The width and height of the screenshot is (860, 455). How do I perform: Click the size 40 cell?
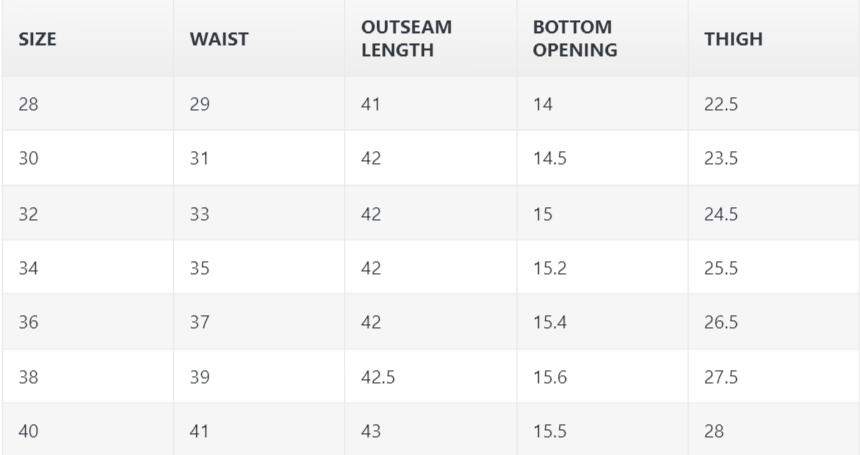[28, 431]
